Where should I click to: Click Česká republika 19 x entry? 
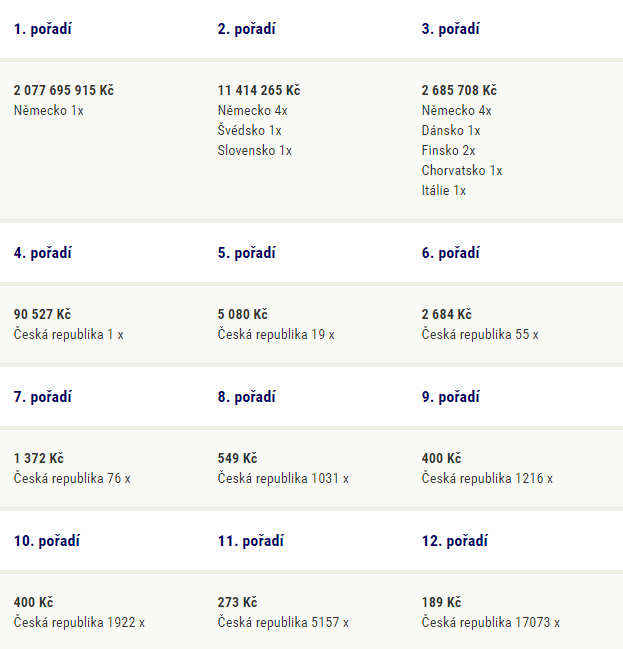276,334
